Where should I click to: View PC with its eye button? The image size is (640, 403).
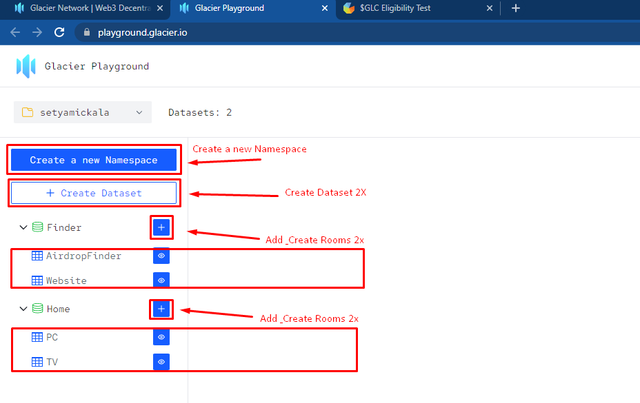(161, 337)
